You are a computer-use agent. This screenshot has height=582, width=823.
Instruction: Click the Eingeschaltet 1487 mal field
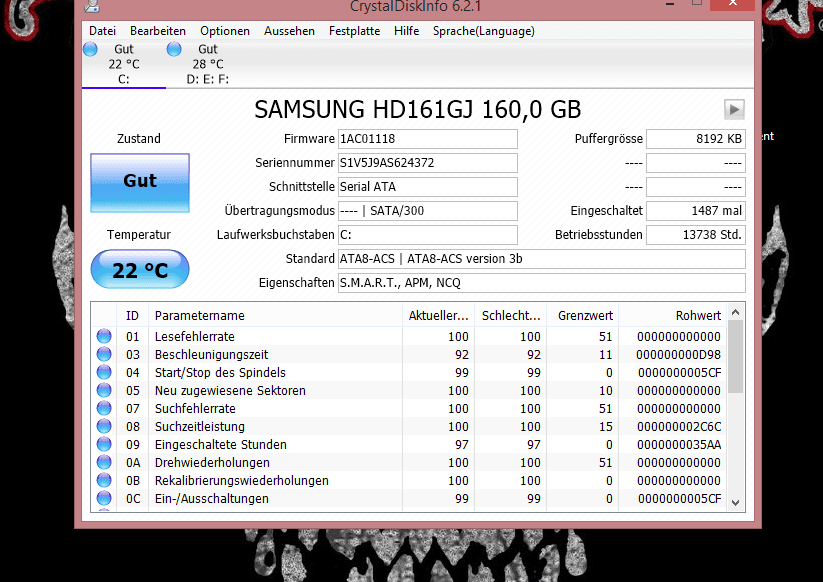pos(695,211)
